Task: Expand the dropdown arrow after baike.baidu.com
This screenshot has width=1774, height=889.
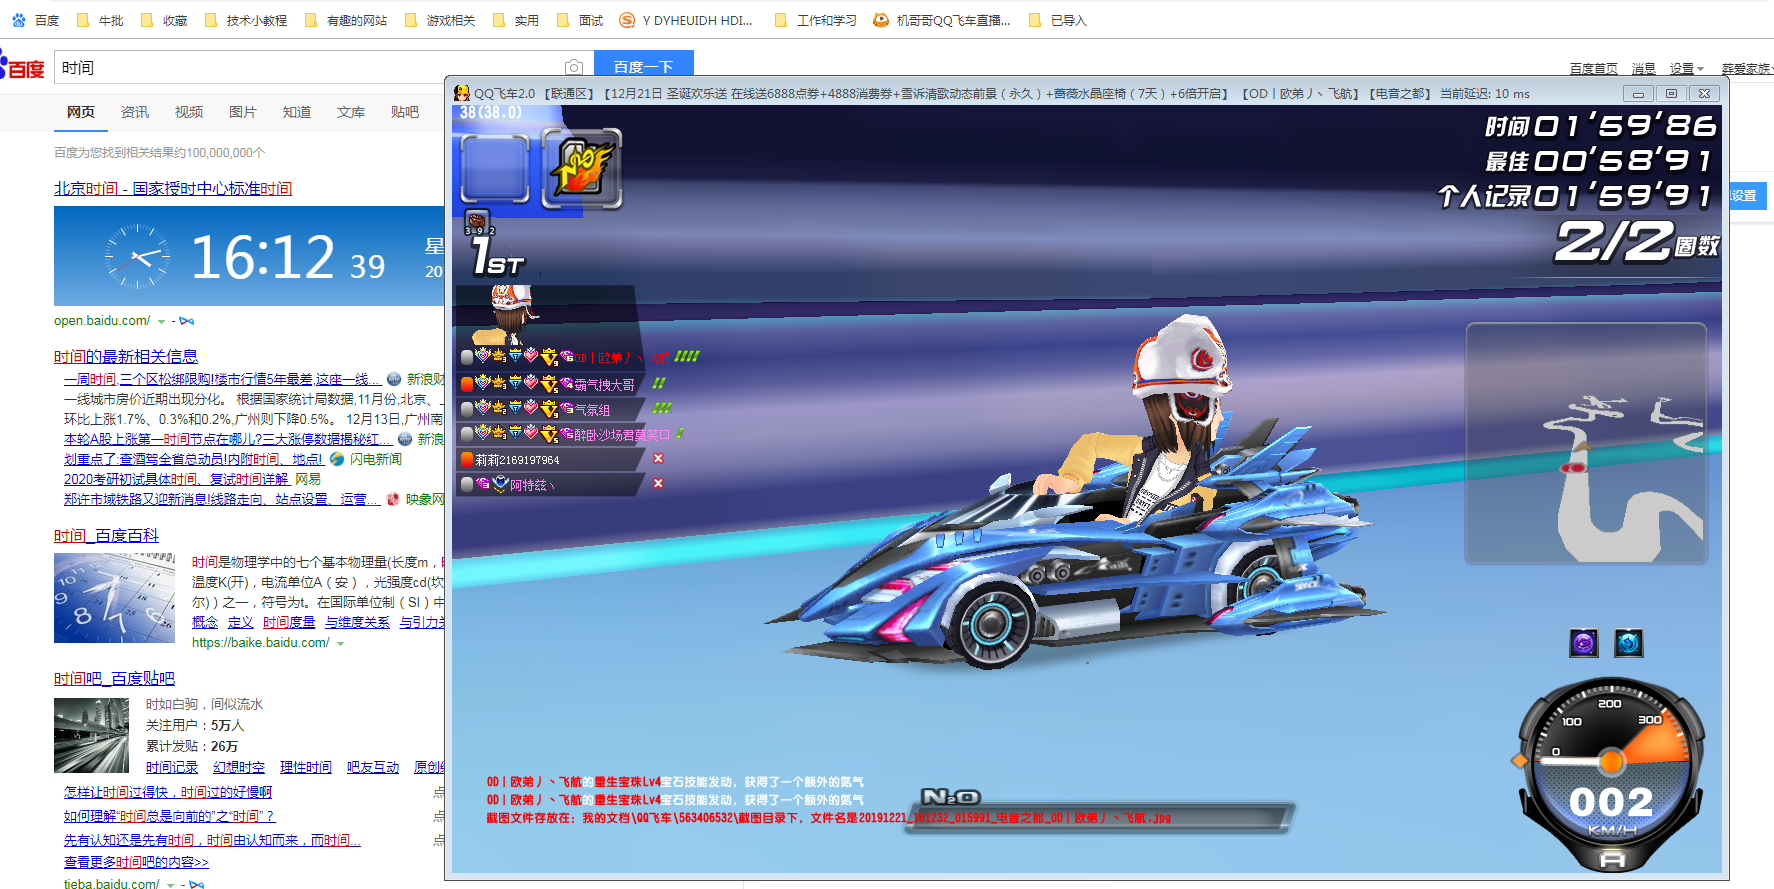Action: coord(340,644)
